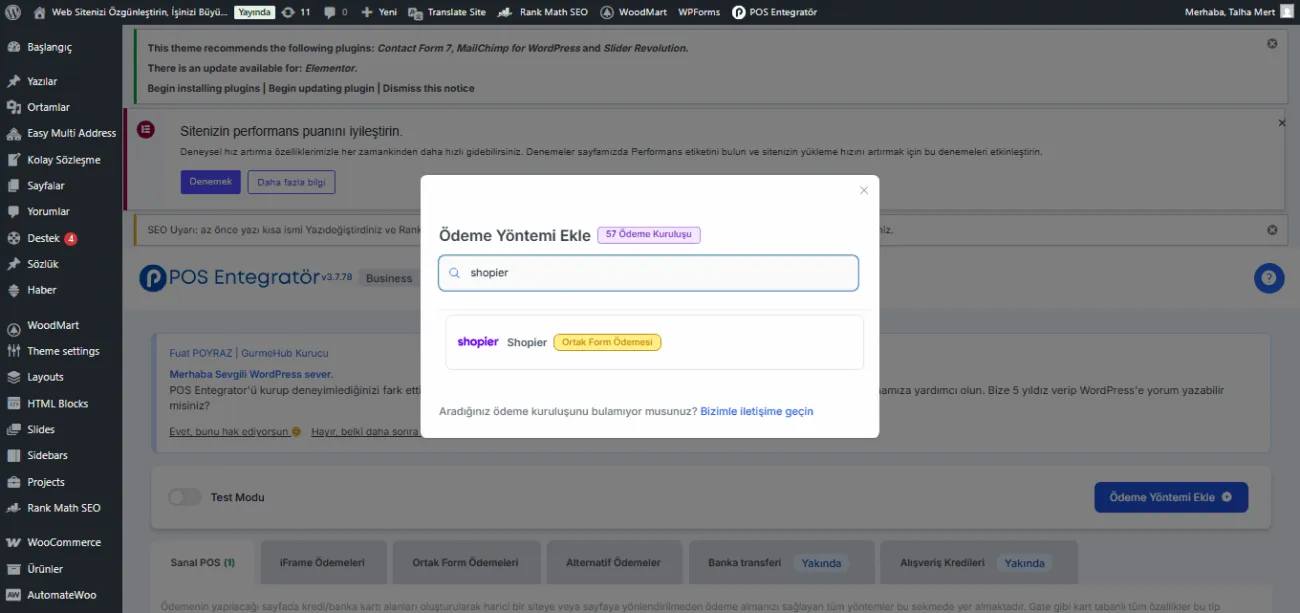Dismiss the SEO Uyarı notice
Viewport: 1300px width, 613px height.
coord(1272,230)
